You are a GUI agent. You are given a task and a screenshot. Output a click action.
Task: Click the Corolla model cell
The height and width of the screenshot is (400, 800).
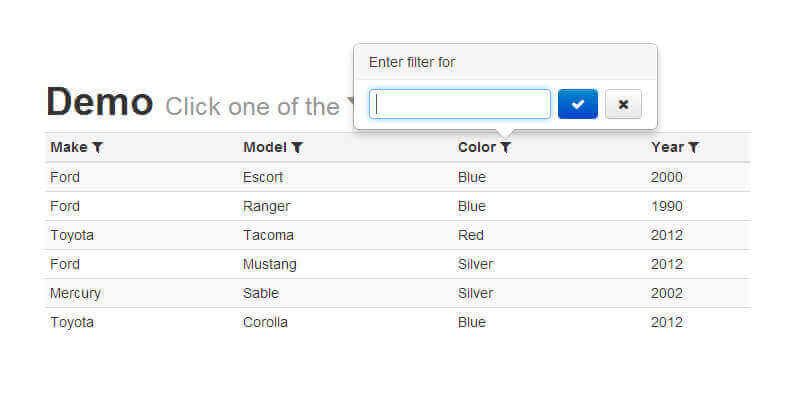coord(265,322)
